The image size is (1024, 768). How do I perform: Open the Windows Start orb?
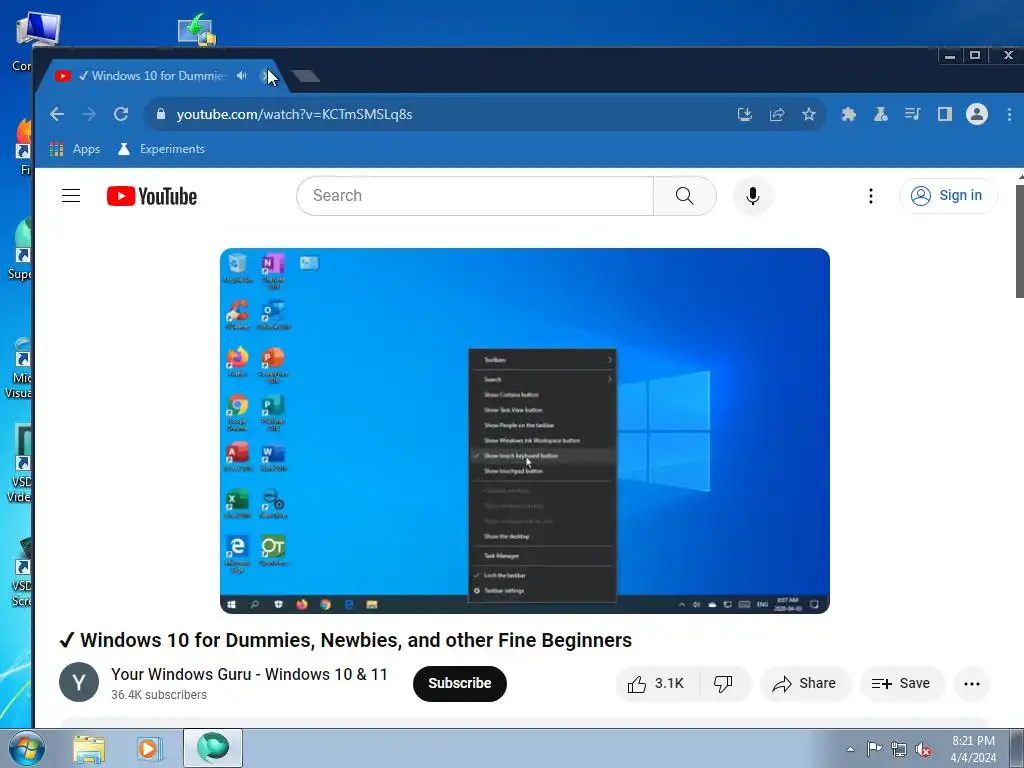click(27, 748)
